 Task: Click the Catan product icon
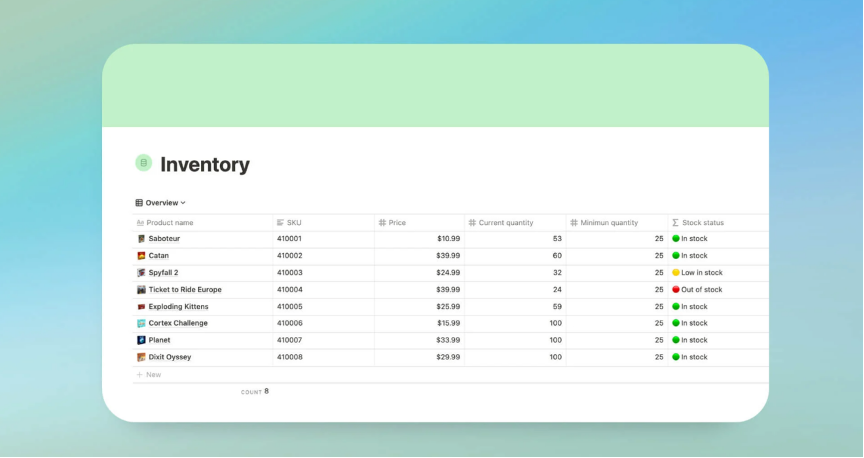141,256
